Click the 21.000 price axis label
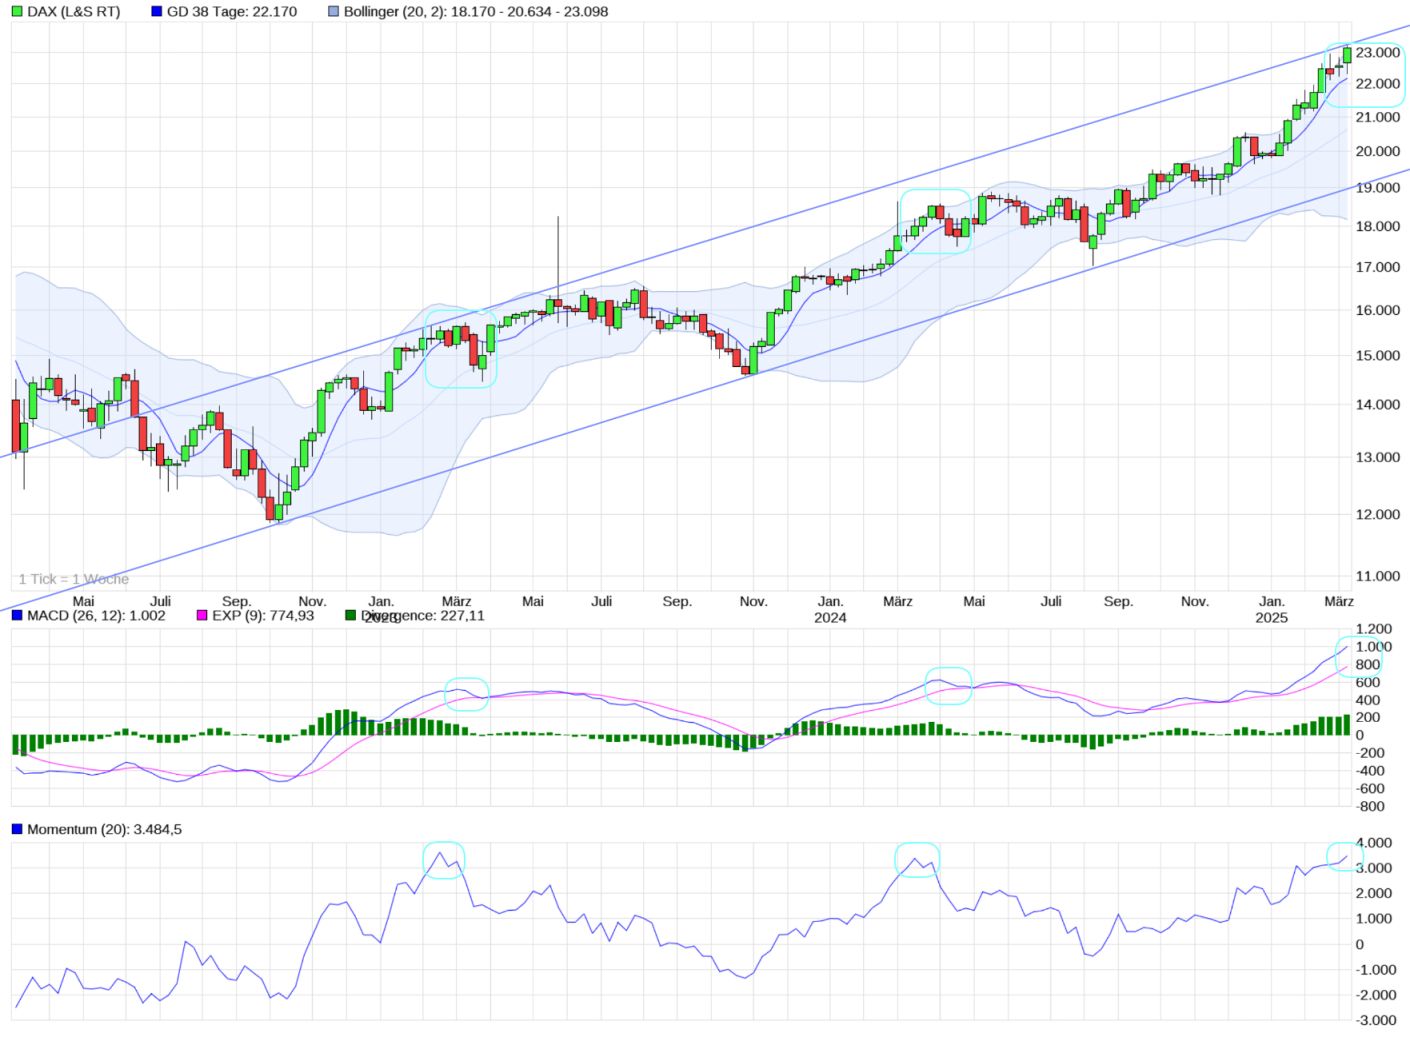Image resolution: width=1410 pixels, height=1045 pixels. pos(1378,117)
